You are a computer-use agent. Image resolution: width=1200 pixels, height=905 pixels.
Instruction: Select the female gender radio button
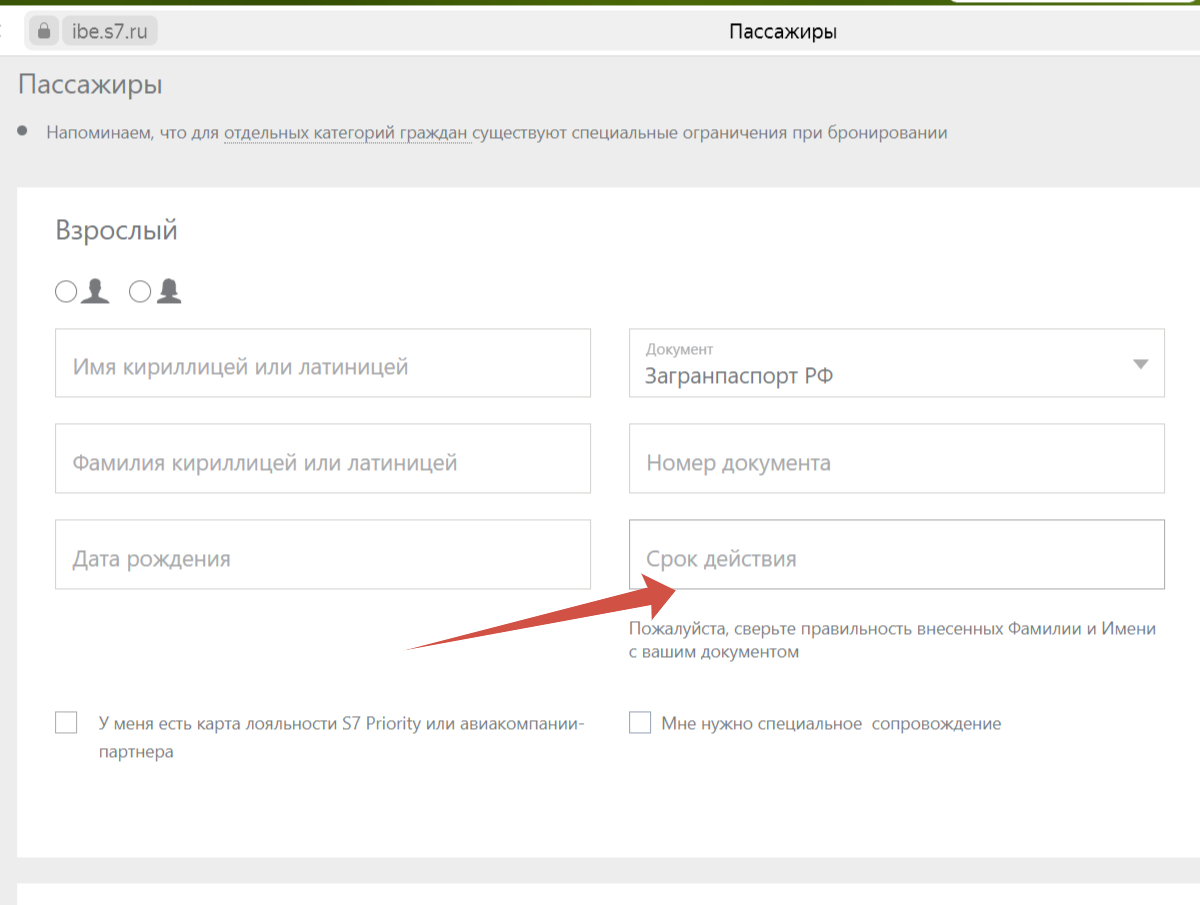140,292
